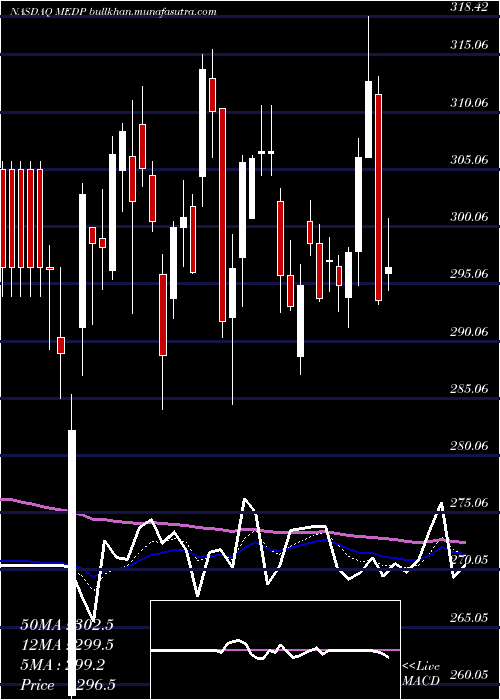Viewport: 500px width, 700px height.
Task: Click the Price 296.5 readout
Action: click(x=67, y=685)
